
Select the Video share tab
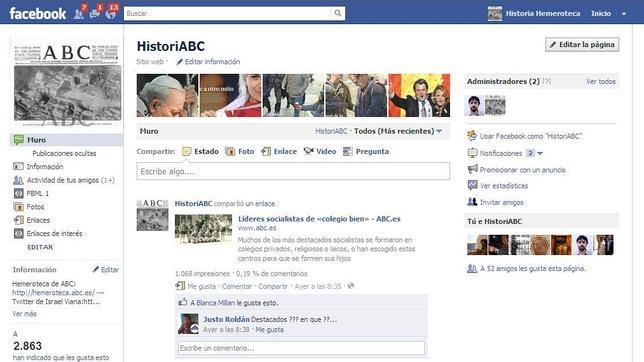click(320, 151)
